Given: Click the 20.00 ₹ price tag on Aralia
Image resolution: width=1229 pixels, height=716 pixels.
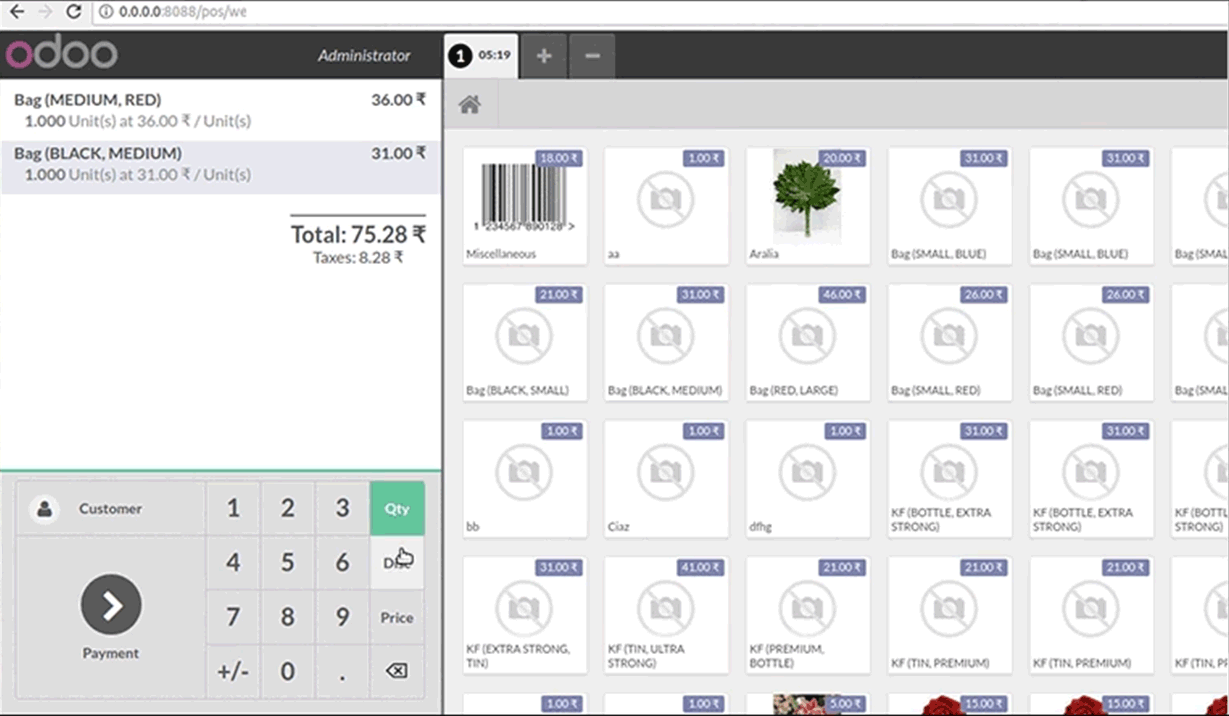Looking at the screenshot, I should [x=842, y=158].
